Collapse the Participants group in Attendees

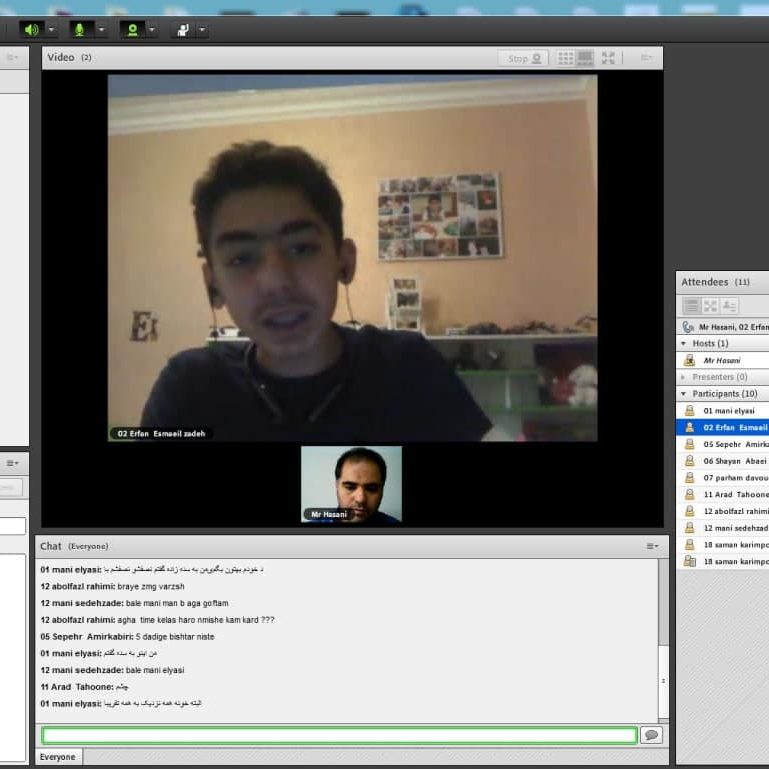[x=683, y=394]
